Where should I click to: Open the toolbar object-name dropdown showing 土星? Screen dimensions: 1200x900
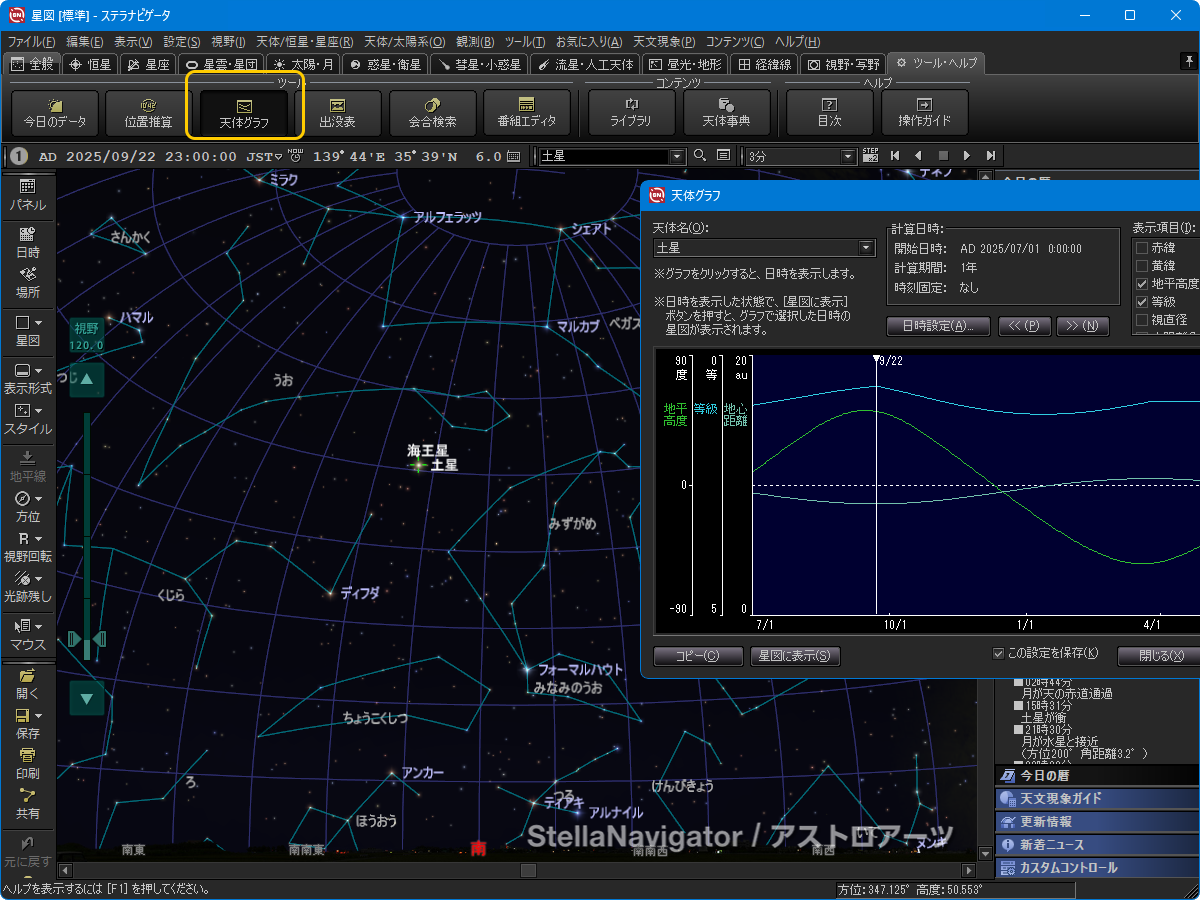677,156
